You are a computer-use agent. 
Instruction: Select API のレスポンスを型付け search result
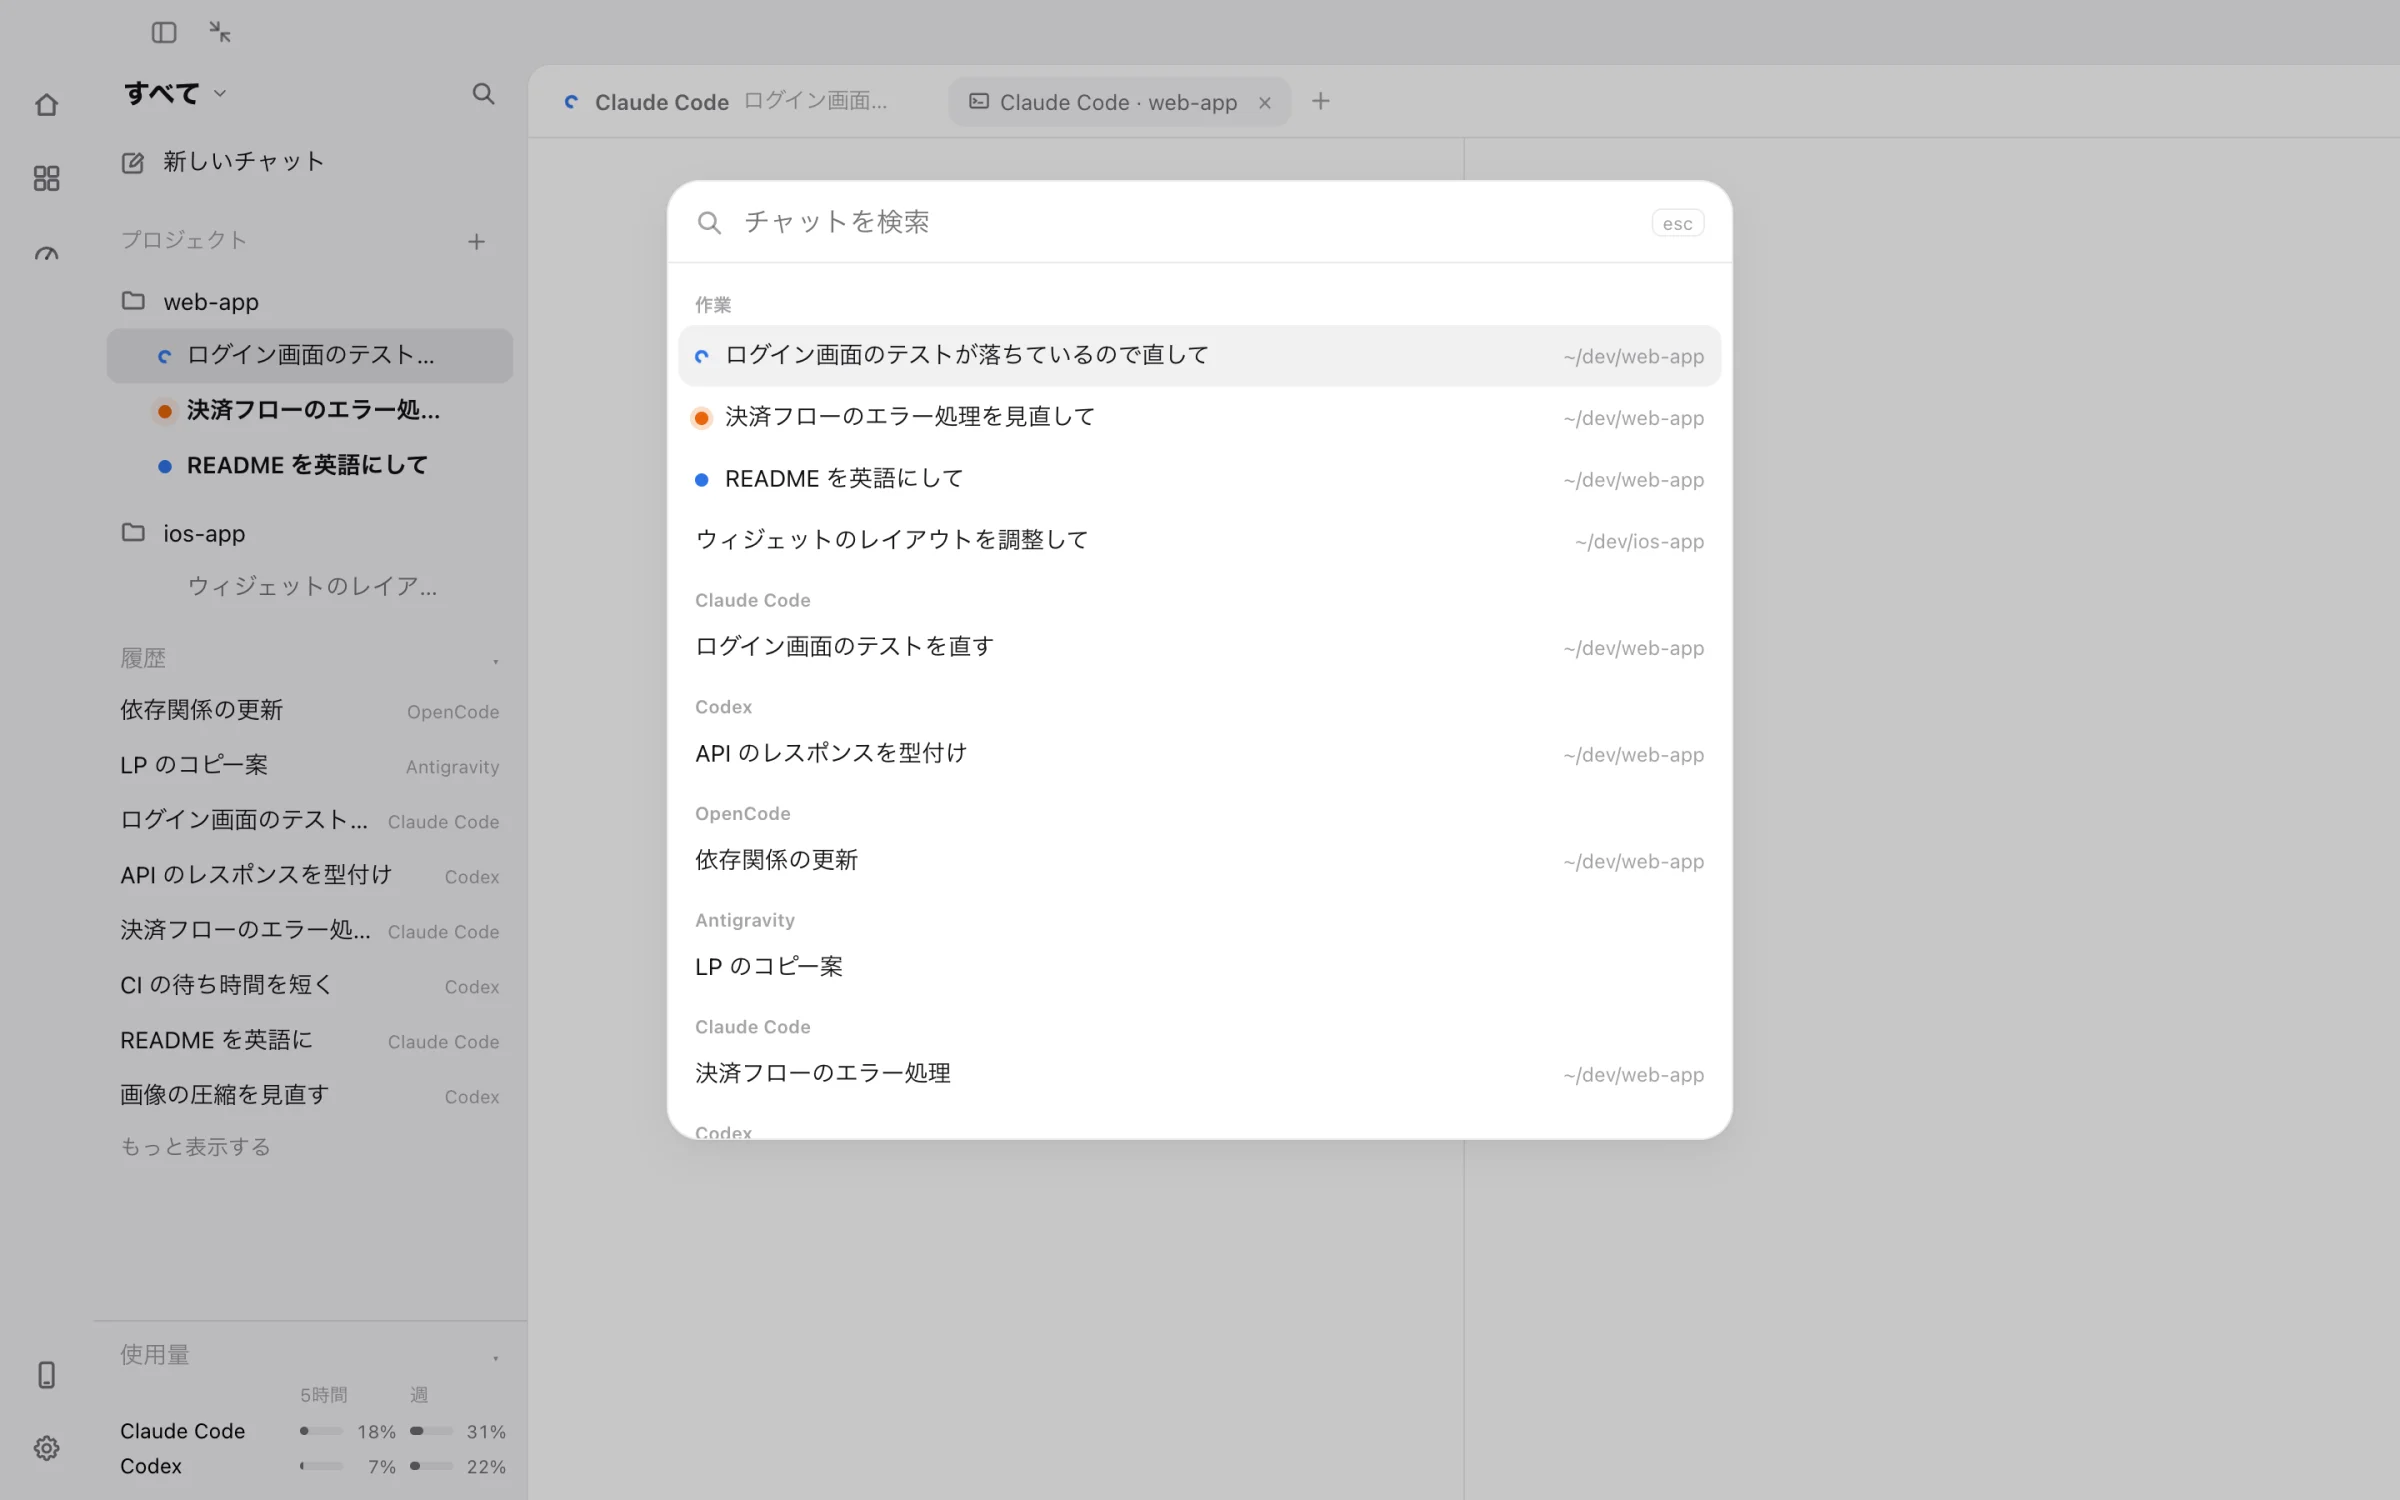(1199, 754)
